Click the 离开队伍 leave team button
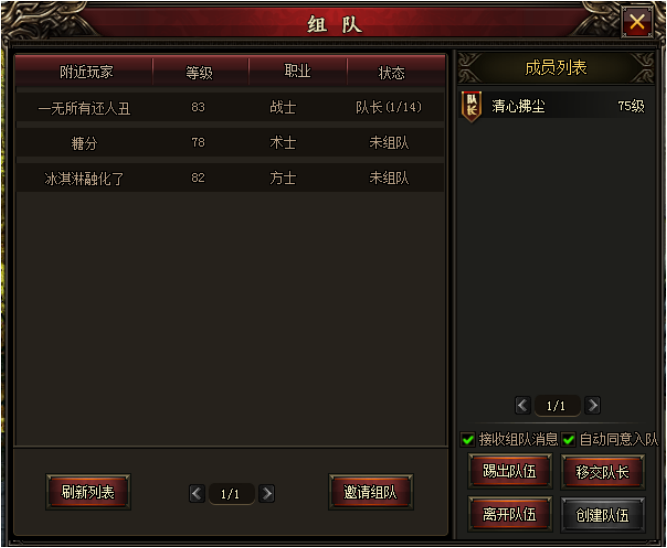Viewport: 667px width, 548px height. (x=510, y=514)
